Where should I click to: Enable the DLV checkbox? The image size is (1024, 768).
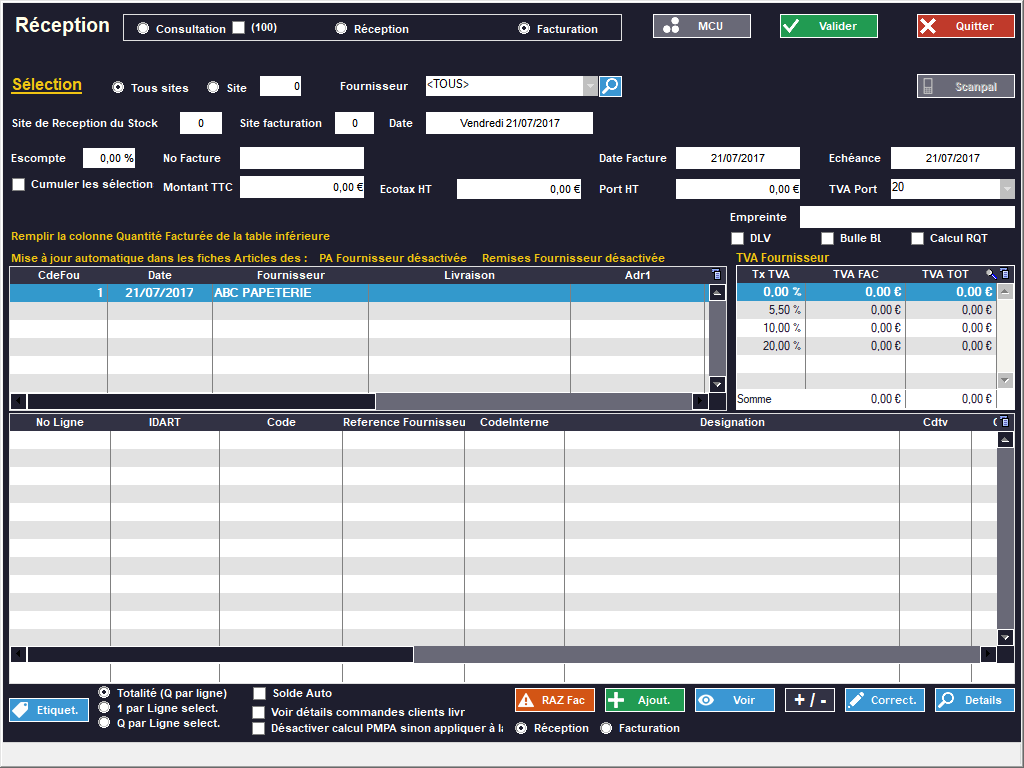(739, 238)
